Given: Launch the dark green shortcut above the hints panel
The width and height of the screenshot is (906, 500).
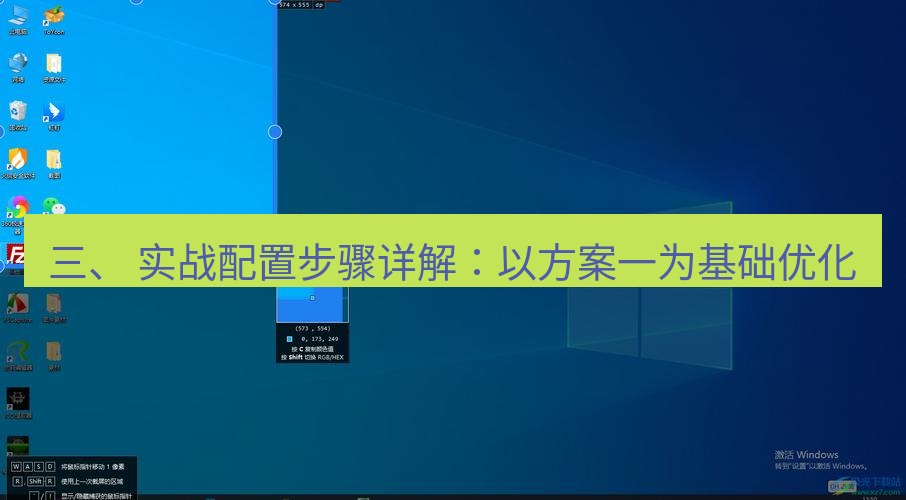Looking at the screenshot, I should tap(18, 446).
